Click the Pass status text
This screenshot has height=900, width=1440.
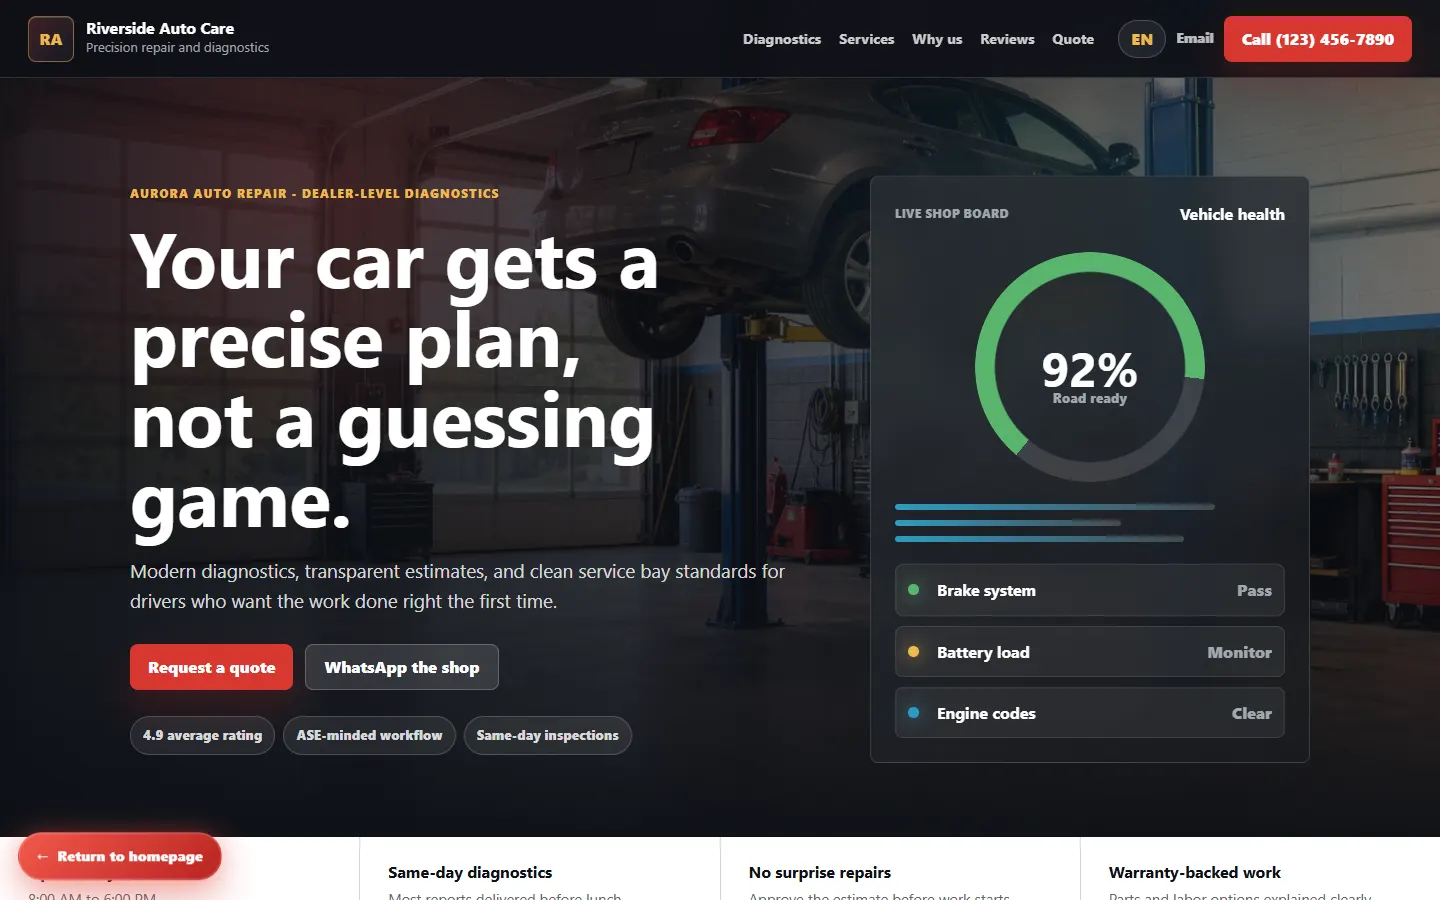[1254, 591]
